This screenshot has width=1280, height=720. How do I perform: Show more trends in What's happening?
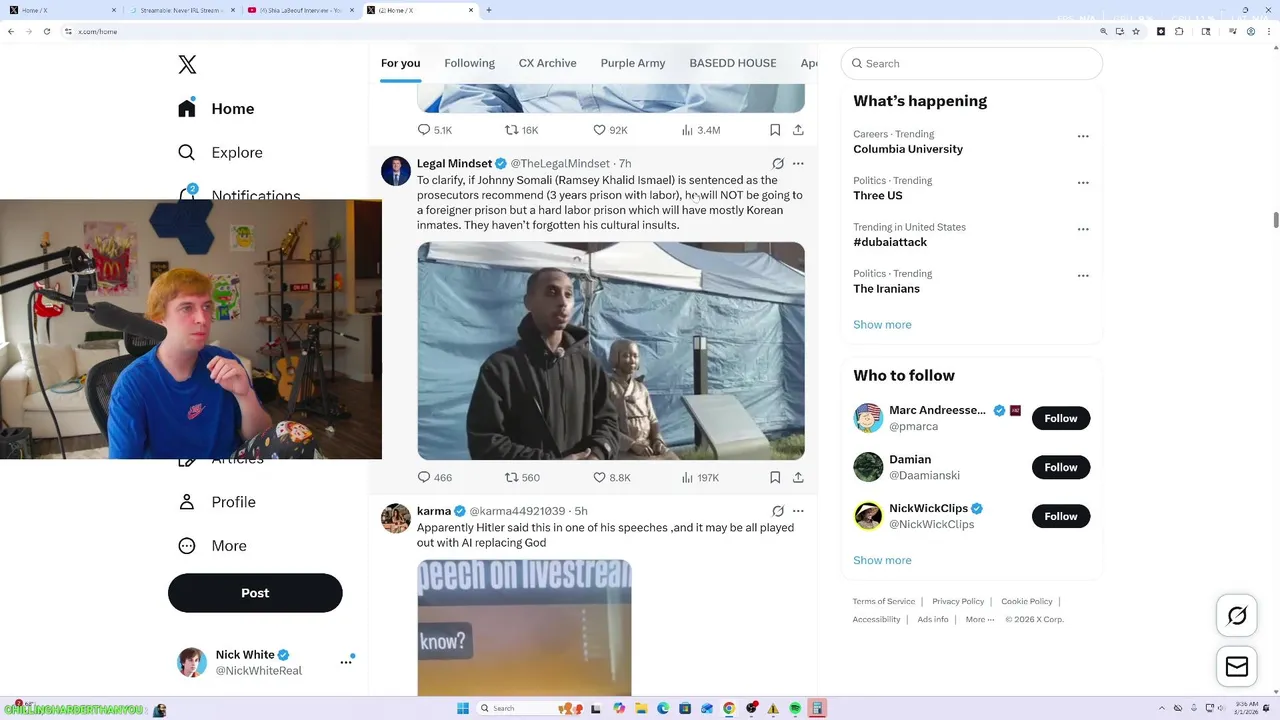(882, 325)
